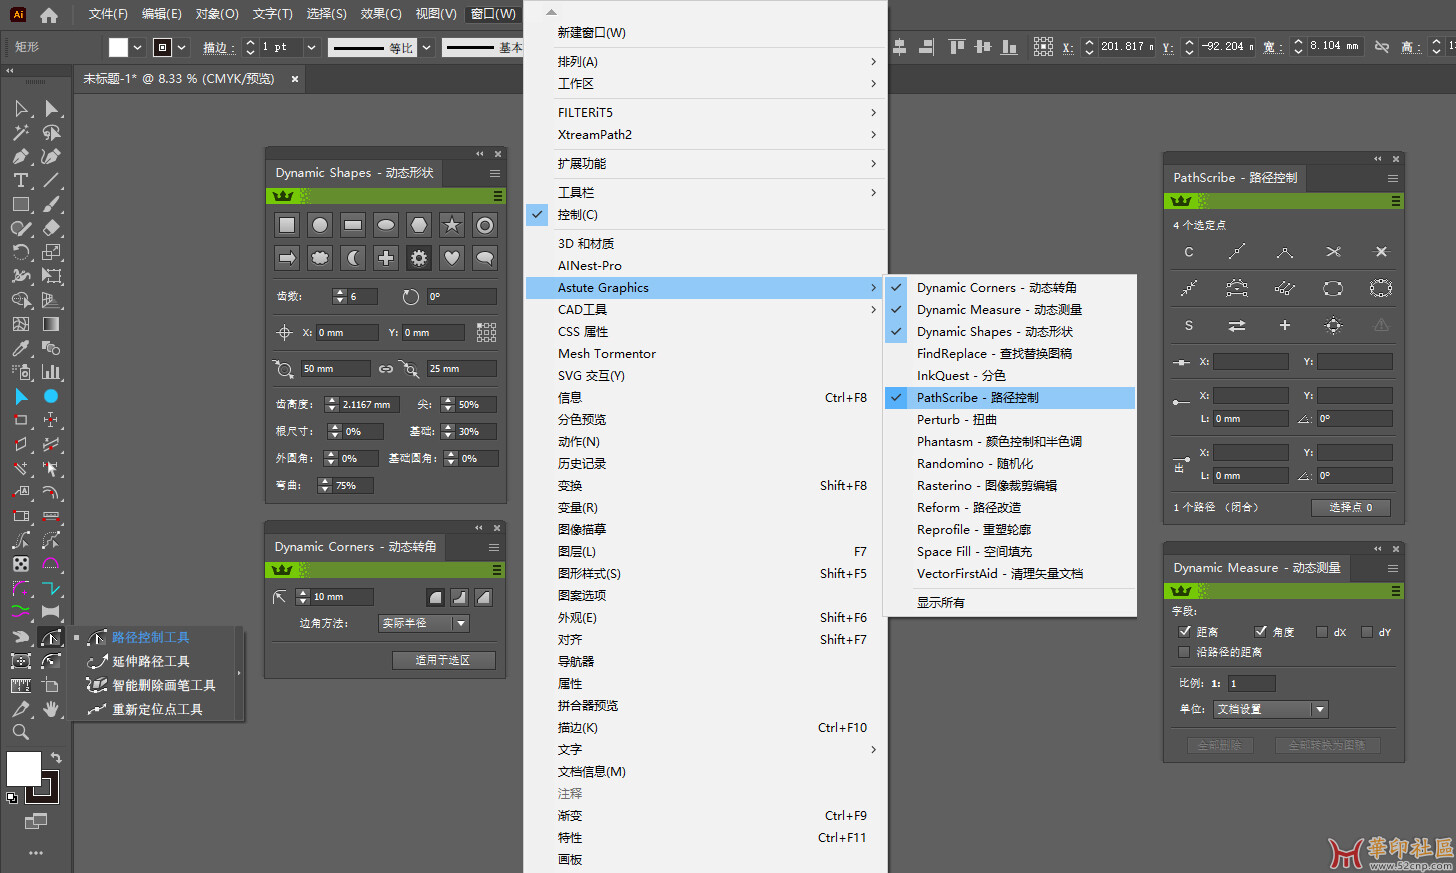Enable the dY checkbox
This screenshot has width=1456, height=873.
(1367, 632)
